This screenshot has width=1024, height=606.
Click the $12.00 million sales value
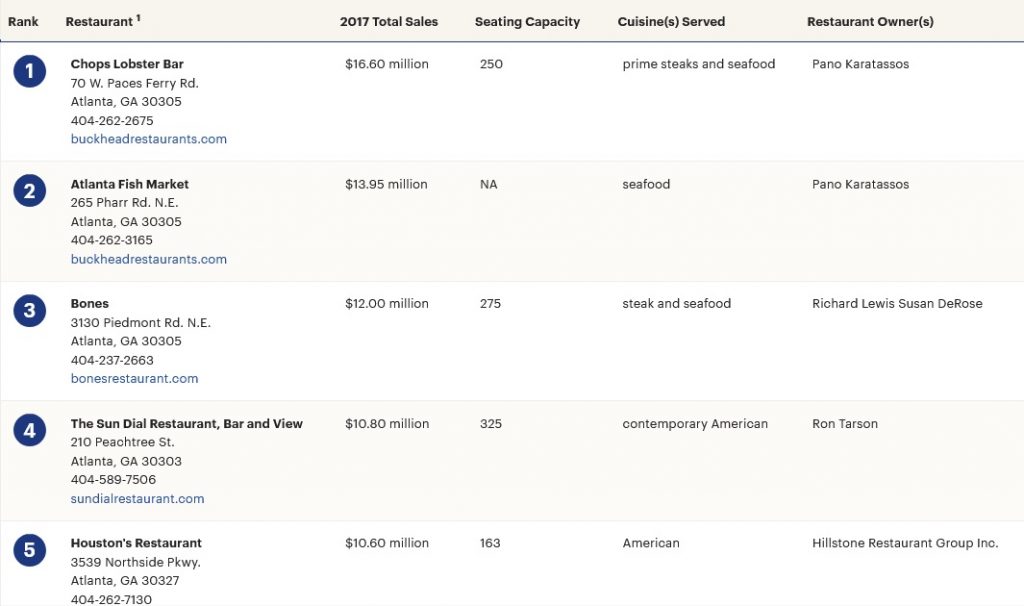(x=387, y=304)
